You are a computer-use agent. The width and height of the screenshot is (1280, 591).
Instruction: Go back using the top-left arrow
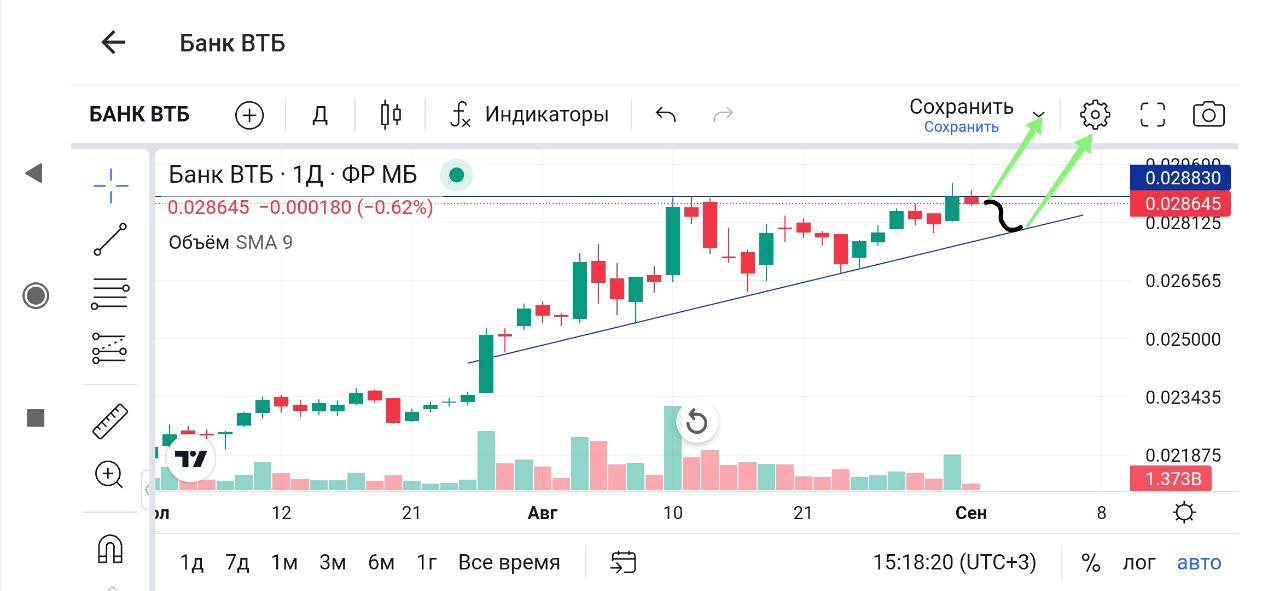click(x=113, y=42)
